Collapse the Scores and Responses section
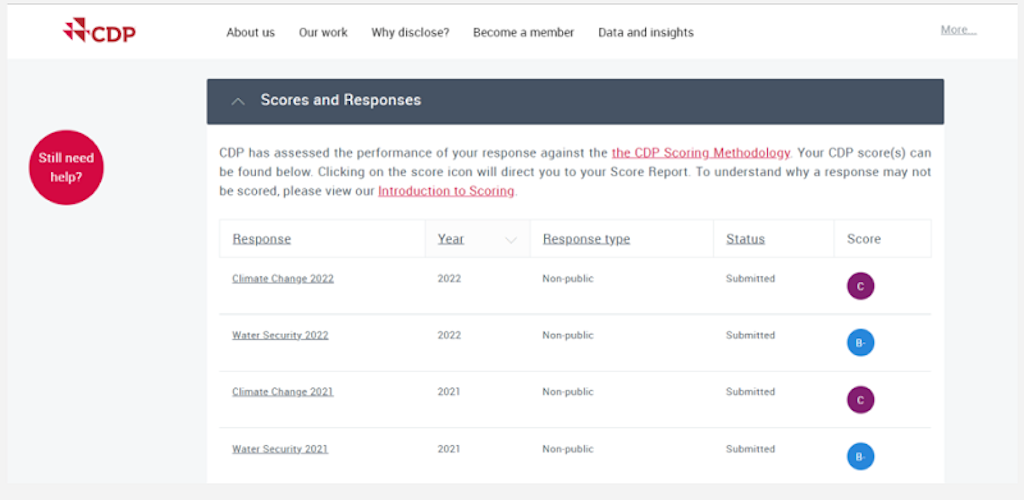This screenshot has height=500, width=1024. click(x=238, y=101)
